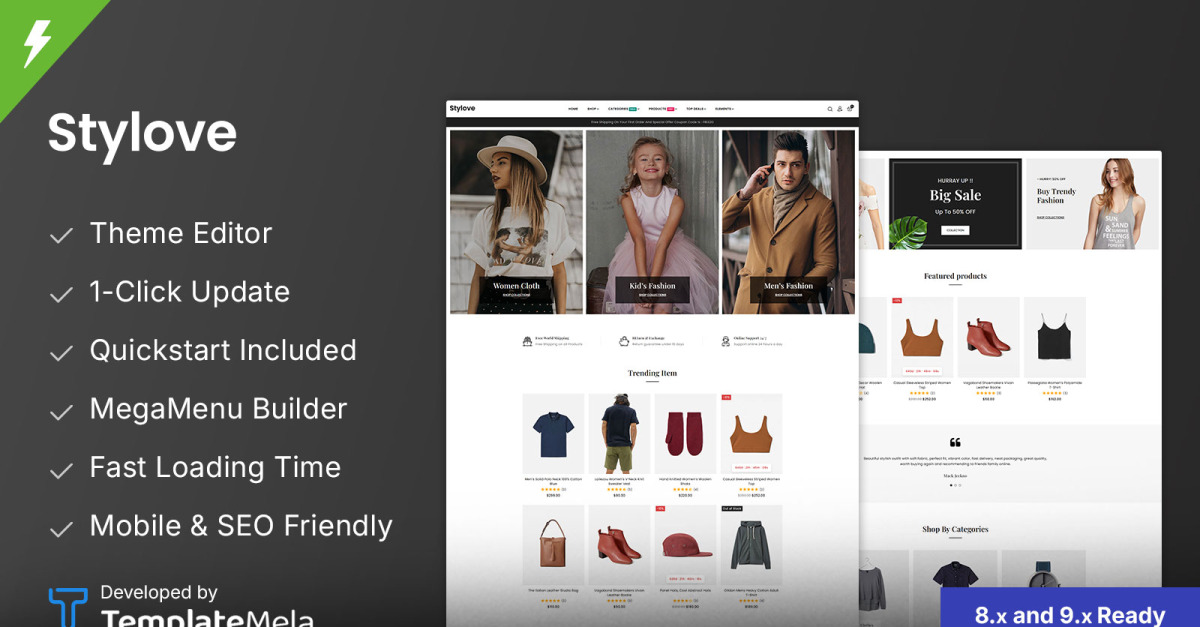Open brown crop top in Trending Item
This screenshot has width=1200, height=627.
pyautogui.click(x=751, y=433)
